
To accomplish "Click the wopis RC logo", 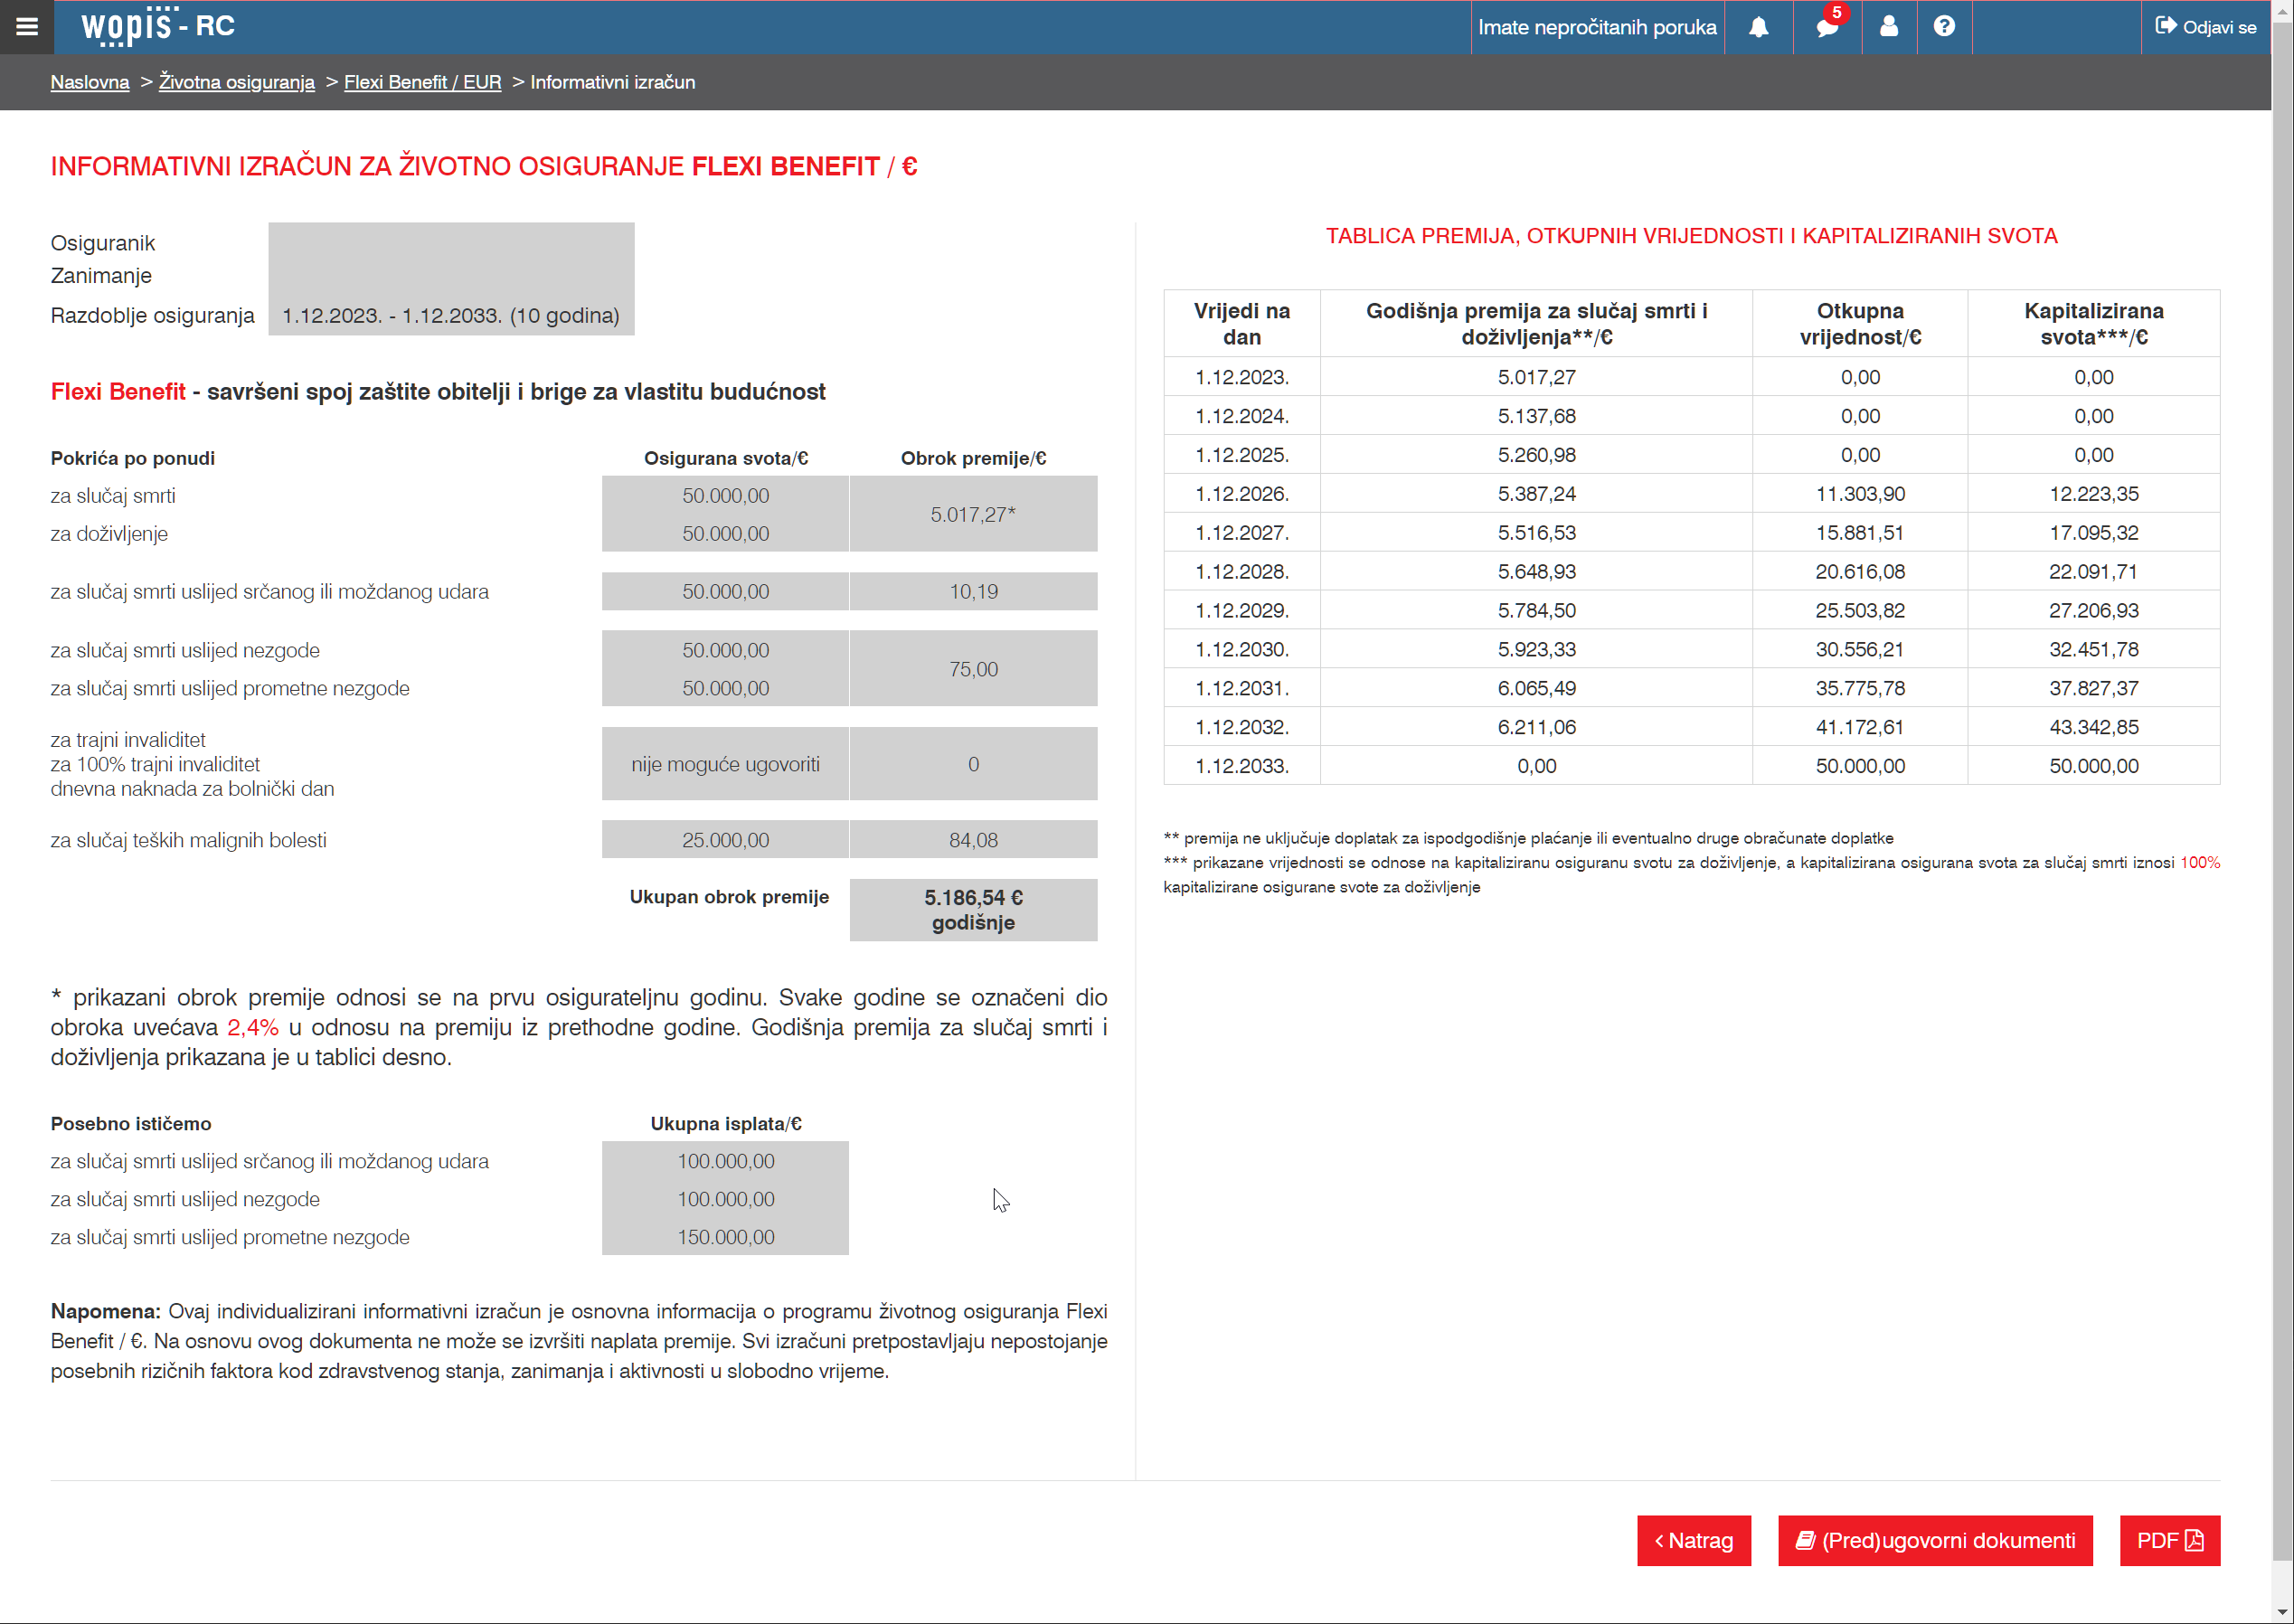I will click(x=158, y=26).
